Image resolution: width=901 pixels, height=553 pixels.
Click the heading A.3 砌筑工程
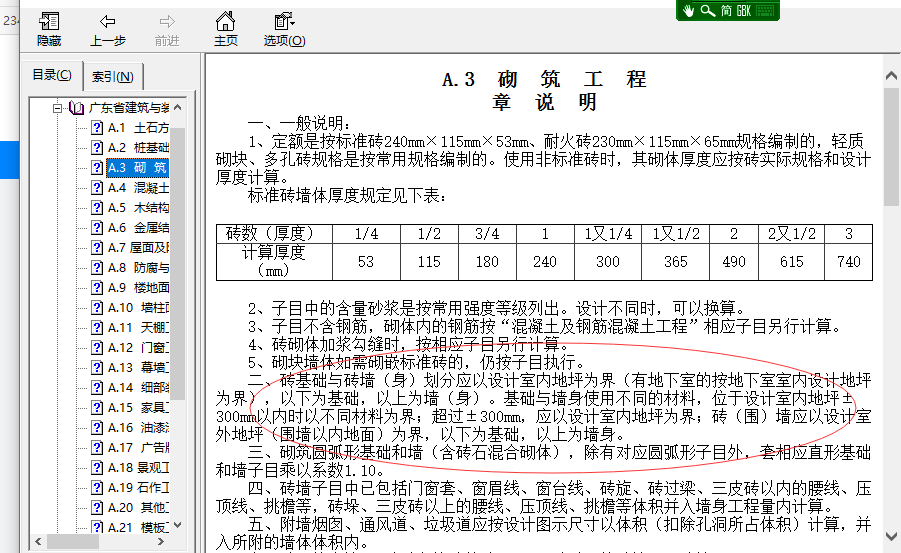click(x=544, y=79)
